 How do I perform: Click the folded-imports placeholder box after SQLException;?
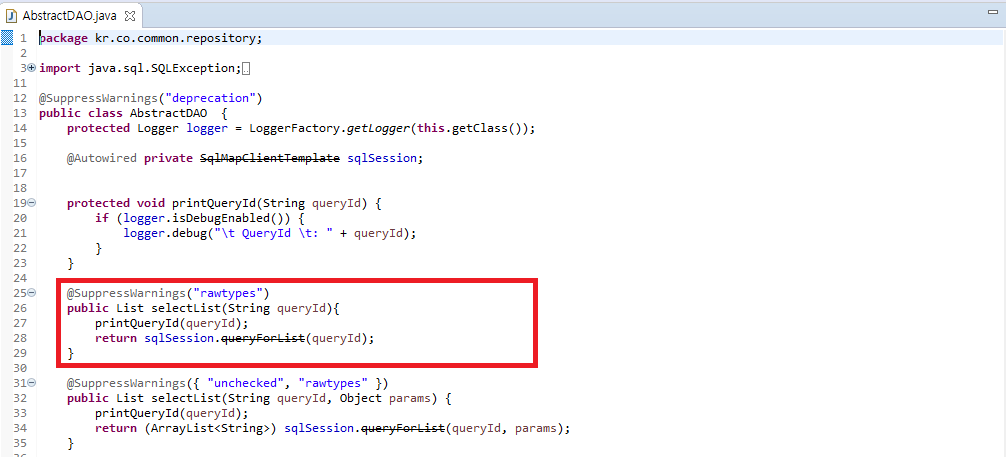(x=246, y=69)
